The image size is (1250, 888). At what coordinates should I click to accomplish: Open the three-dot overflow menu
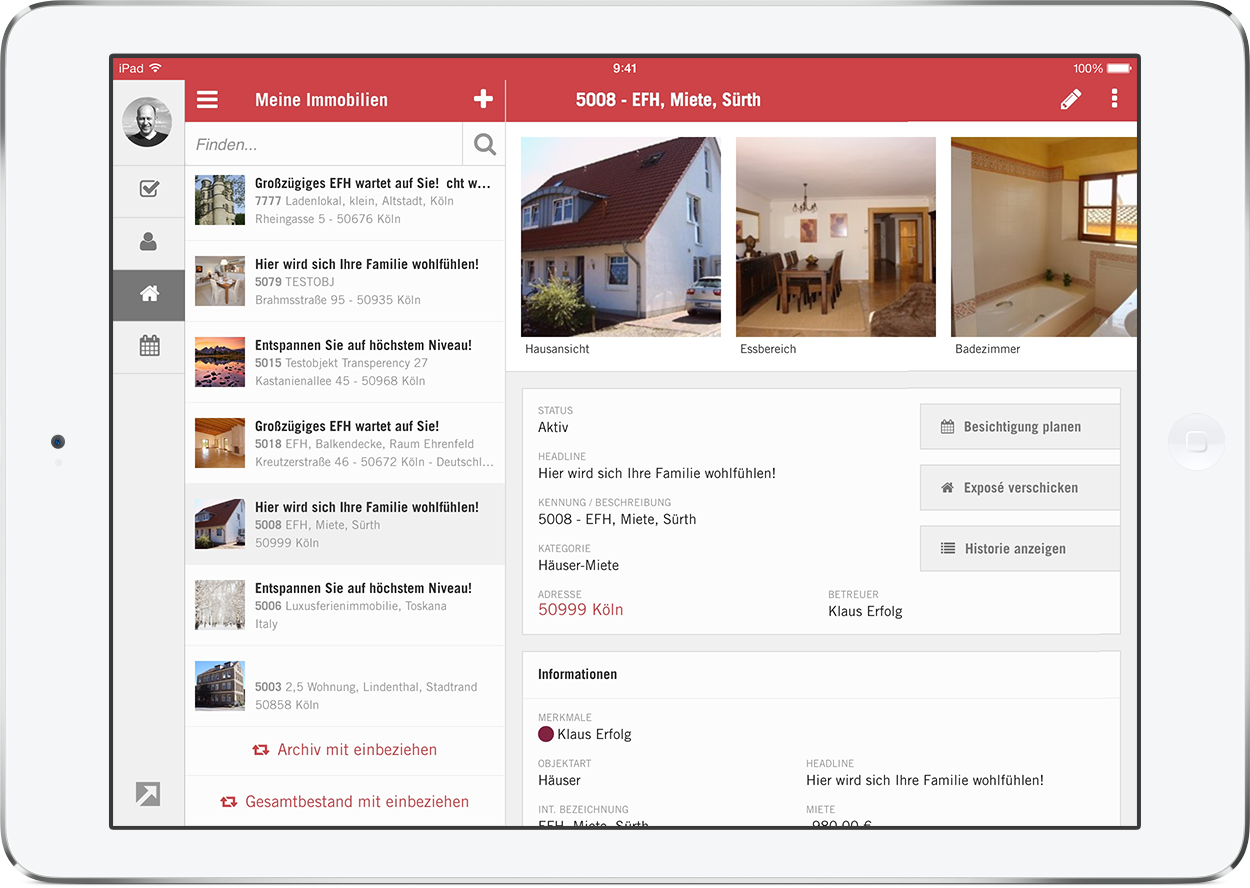pos(1114,99)
